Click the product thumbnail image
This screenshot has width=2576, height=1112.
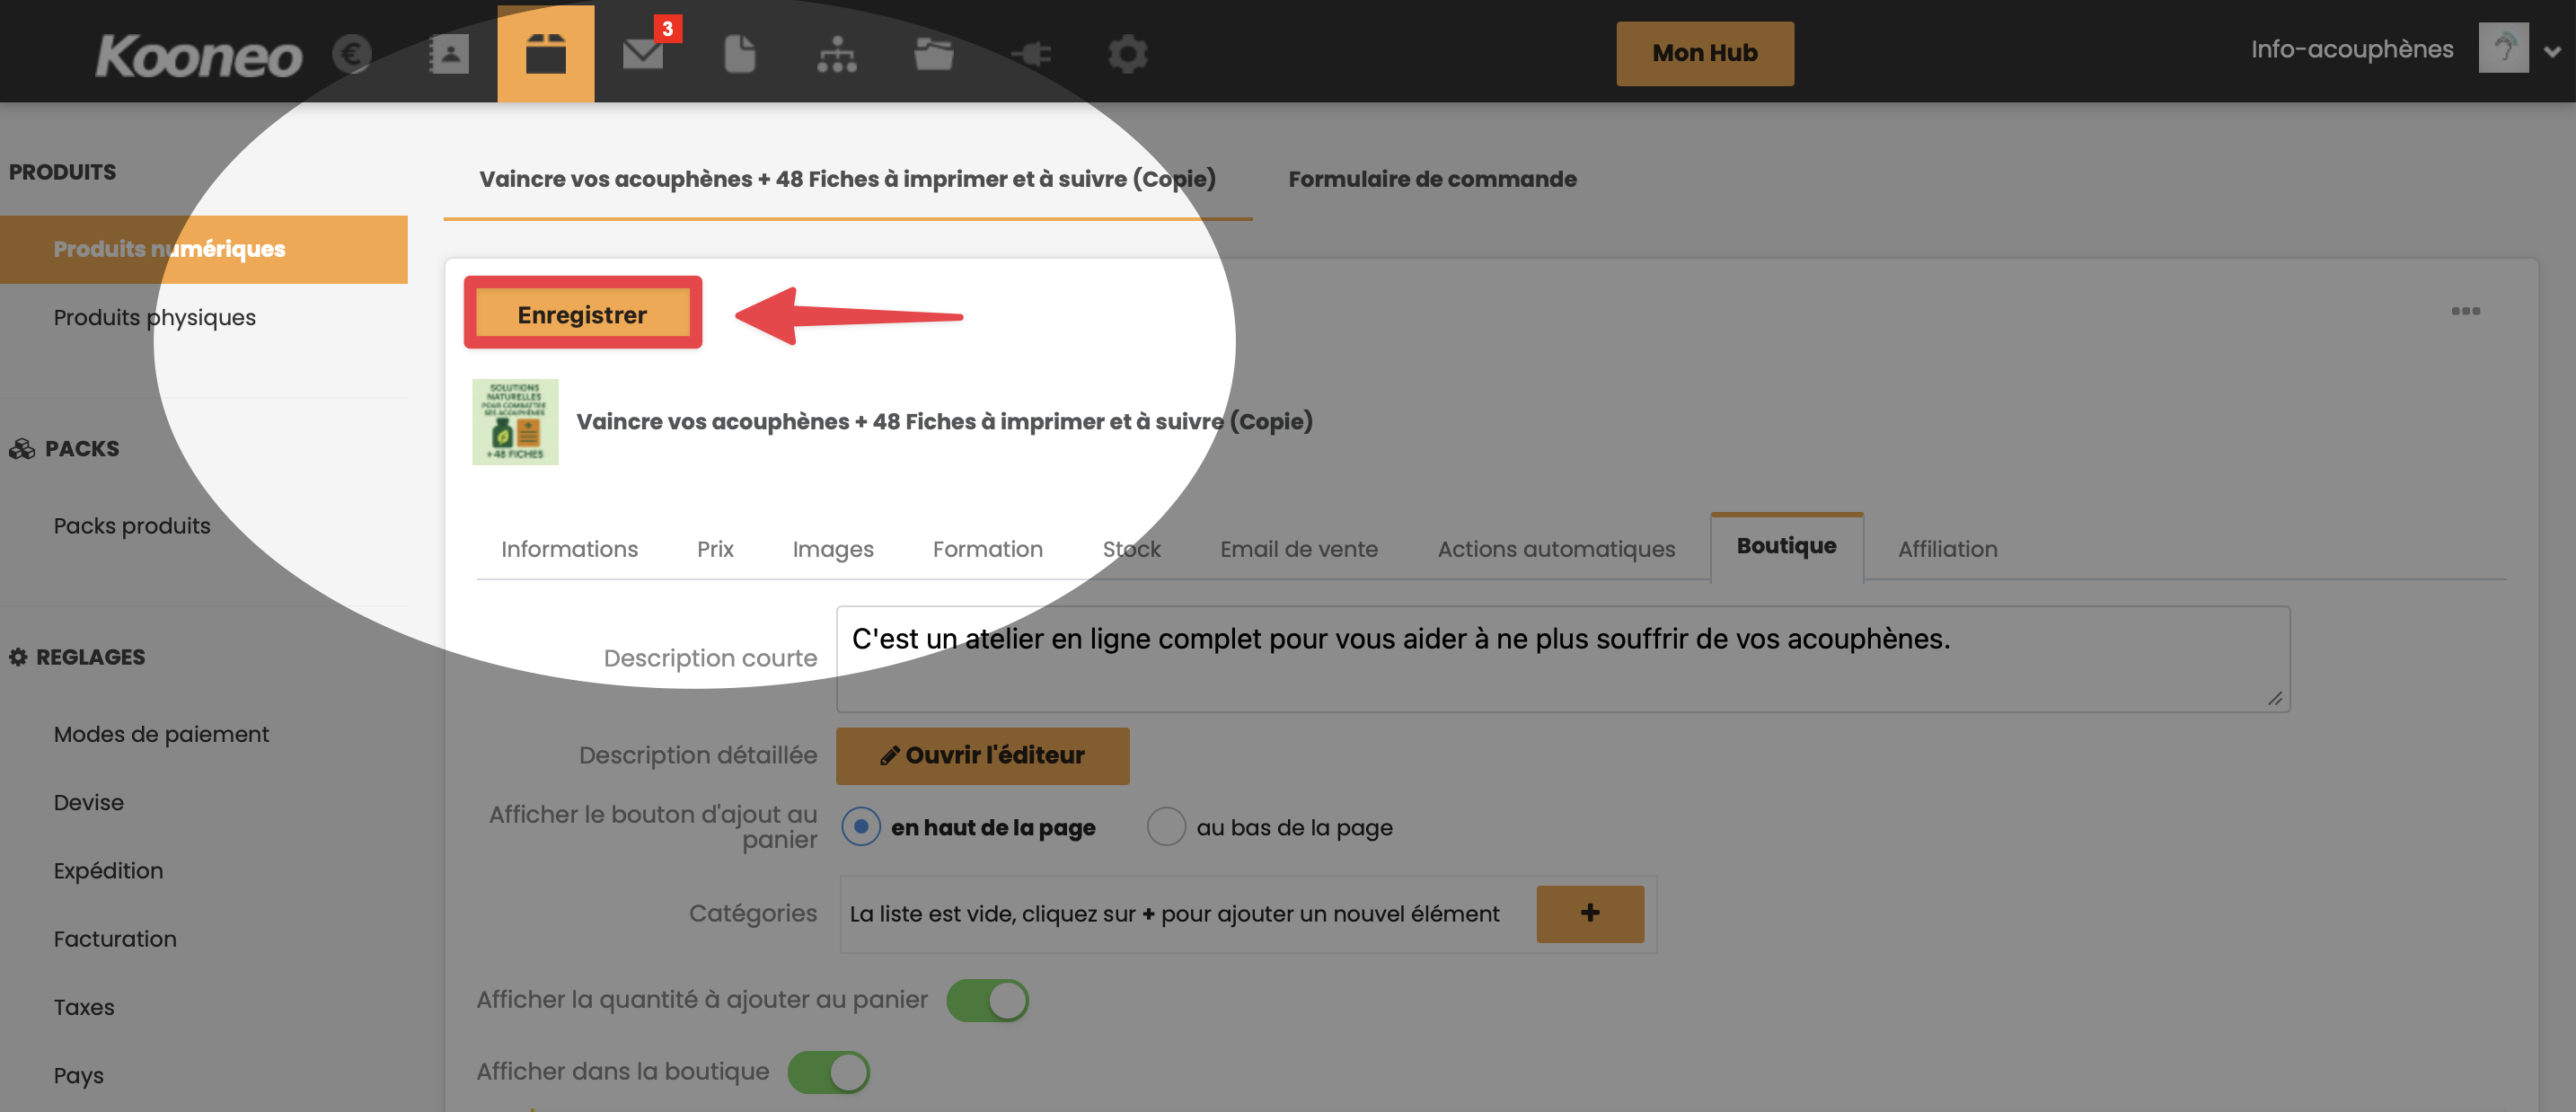point(515,422)
